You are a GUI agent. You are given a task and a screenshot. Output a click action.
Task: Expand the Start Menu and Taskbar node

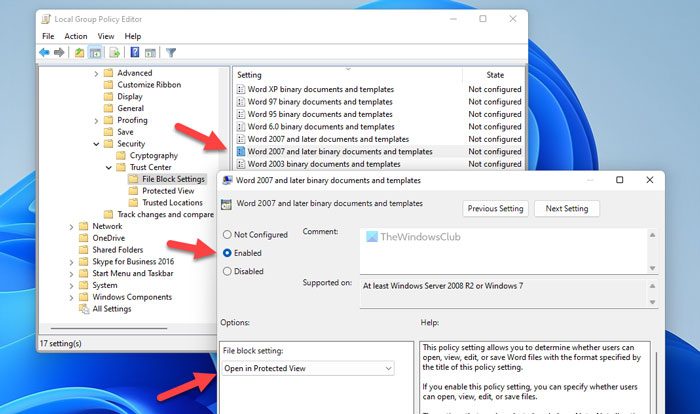[71, 274]
